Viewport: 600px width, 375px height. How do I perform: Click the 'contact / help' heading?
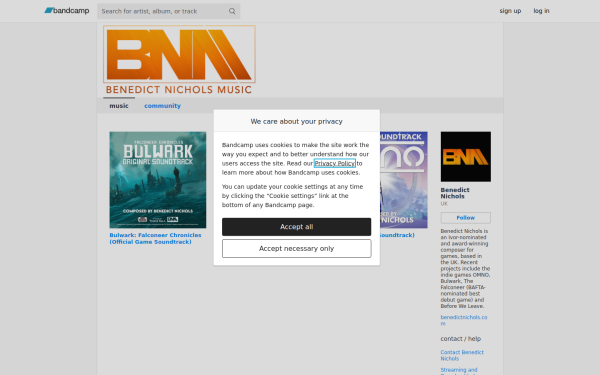[x=461, y=339]
